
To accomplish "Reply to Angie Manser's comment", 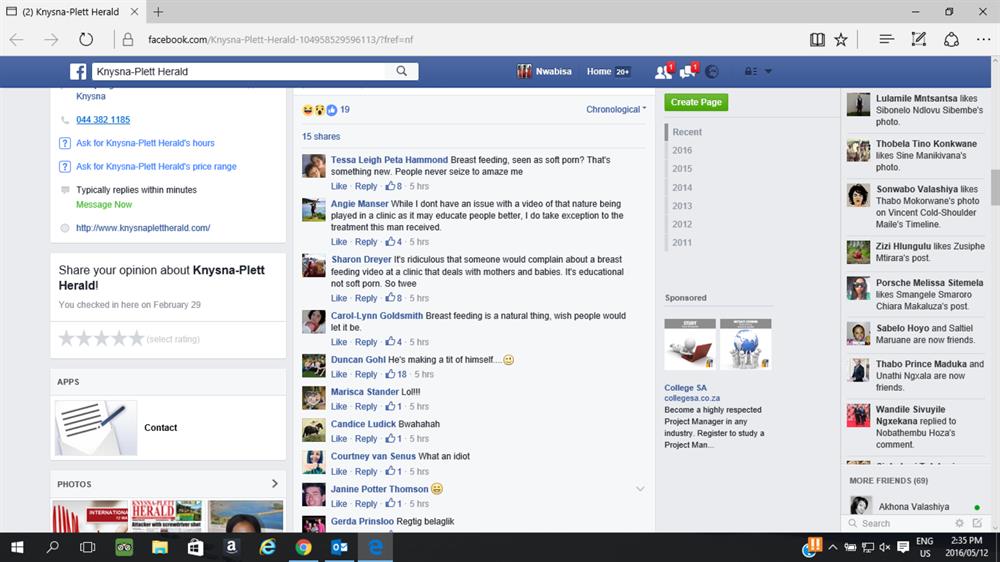I will [366, 242].
